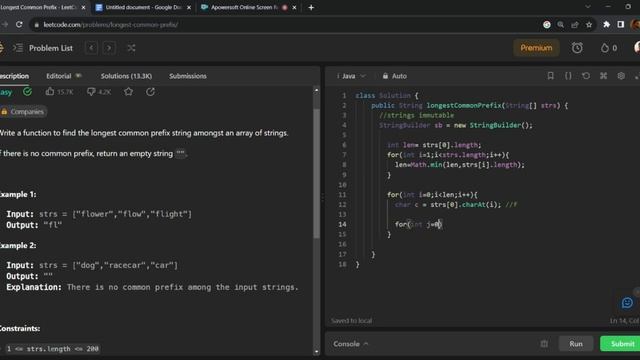The image size is (640, 360).
Task: Submit the solution
Action: click(x=620, y=344)
